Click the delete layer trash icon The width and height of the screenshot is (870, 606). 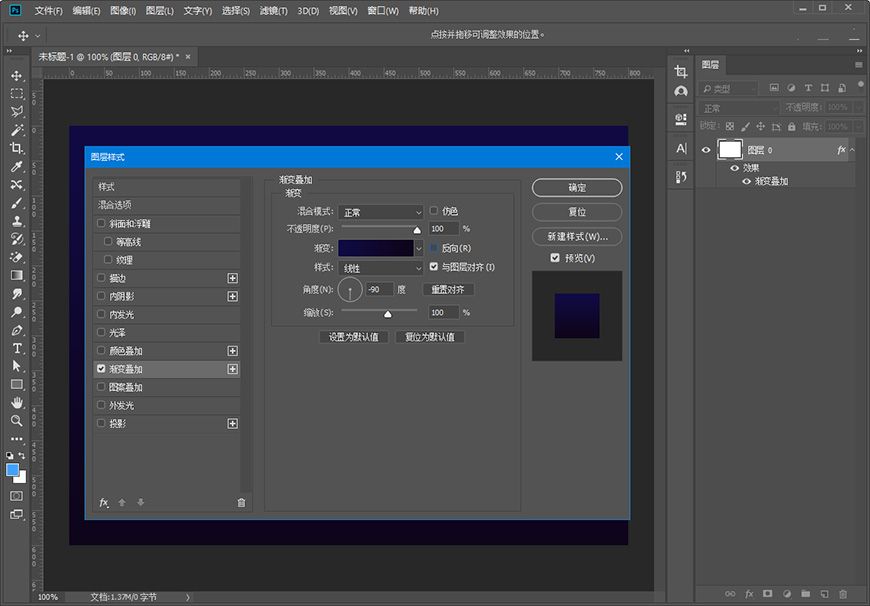point(843,594)
